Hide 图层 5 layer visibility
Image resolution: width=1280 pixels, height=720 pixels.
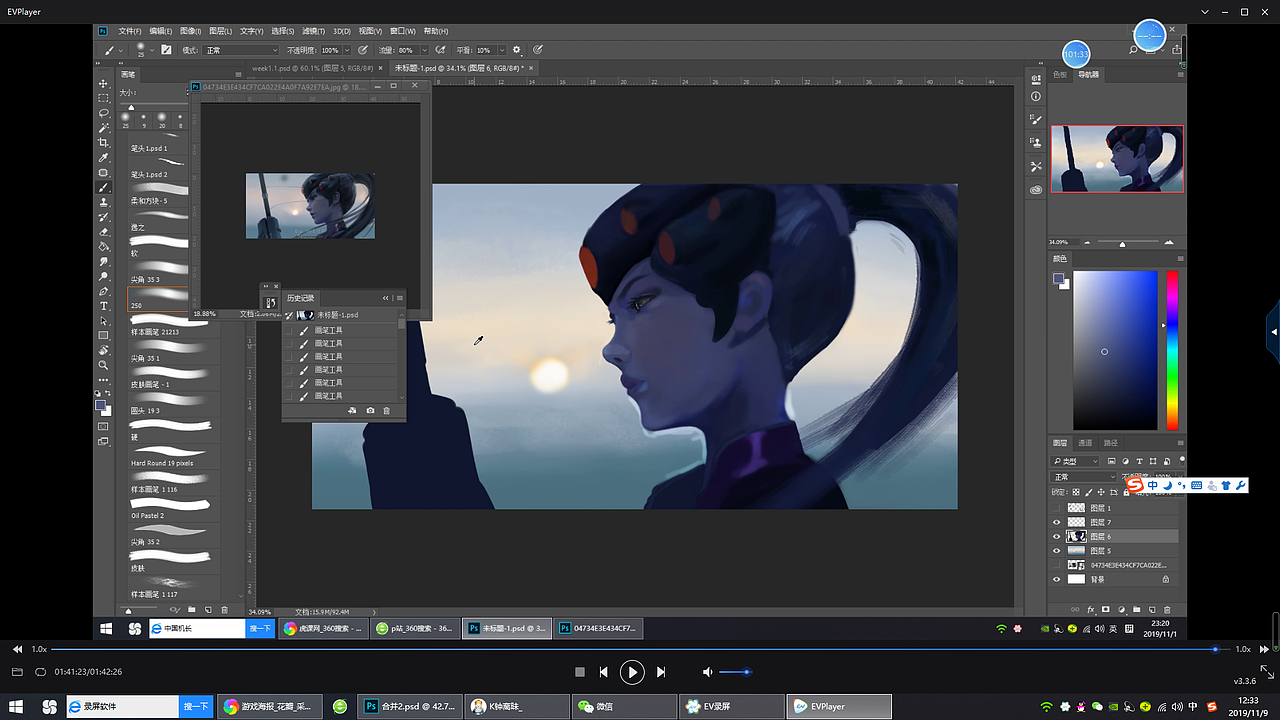1057,551
